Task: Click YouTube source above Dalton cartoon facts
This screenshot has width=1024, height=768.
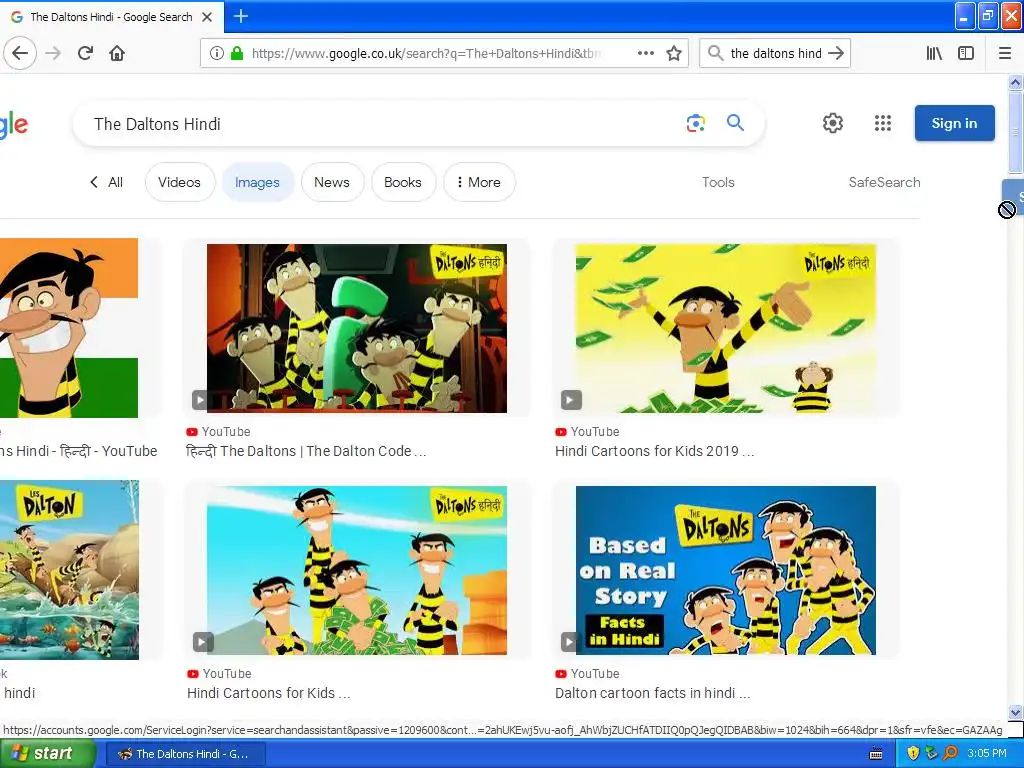Action: [587, 673]
